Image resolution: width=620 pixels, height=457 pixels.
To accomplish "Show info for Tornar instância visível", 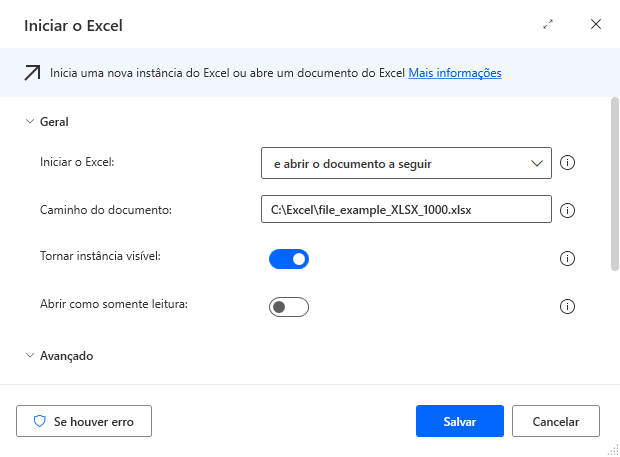I will point(567,259).
